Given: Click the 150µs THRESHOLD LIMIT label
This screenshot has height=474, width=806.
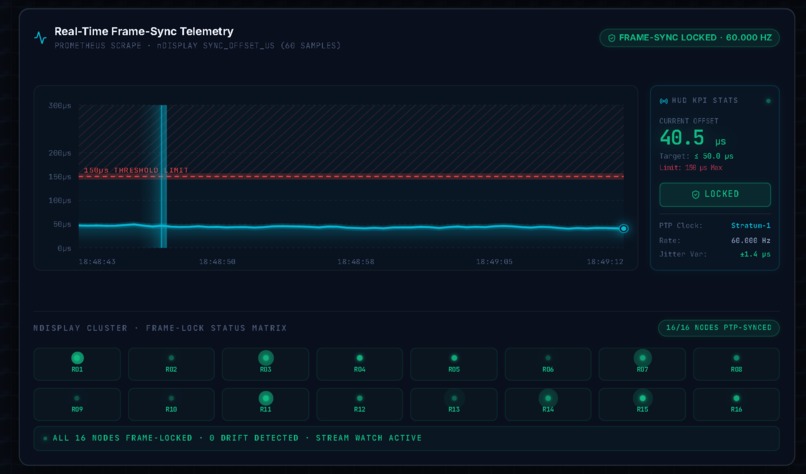Looking at the screenshot, I should pyautogui.click(x=136, y=170).
